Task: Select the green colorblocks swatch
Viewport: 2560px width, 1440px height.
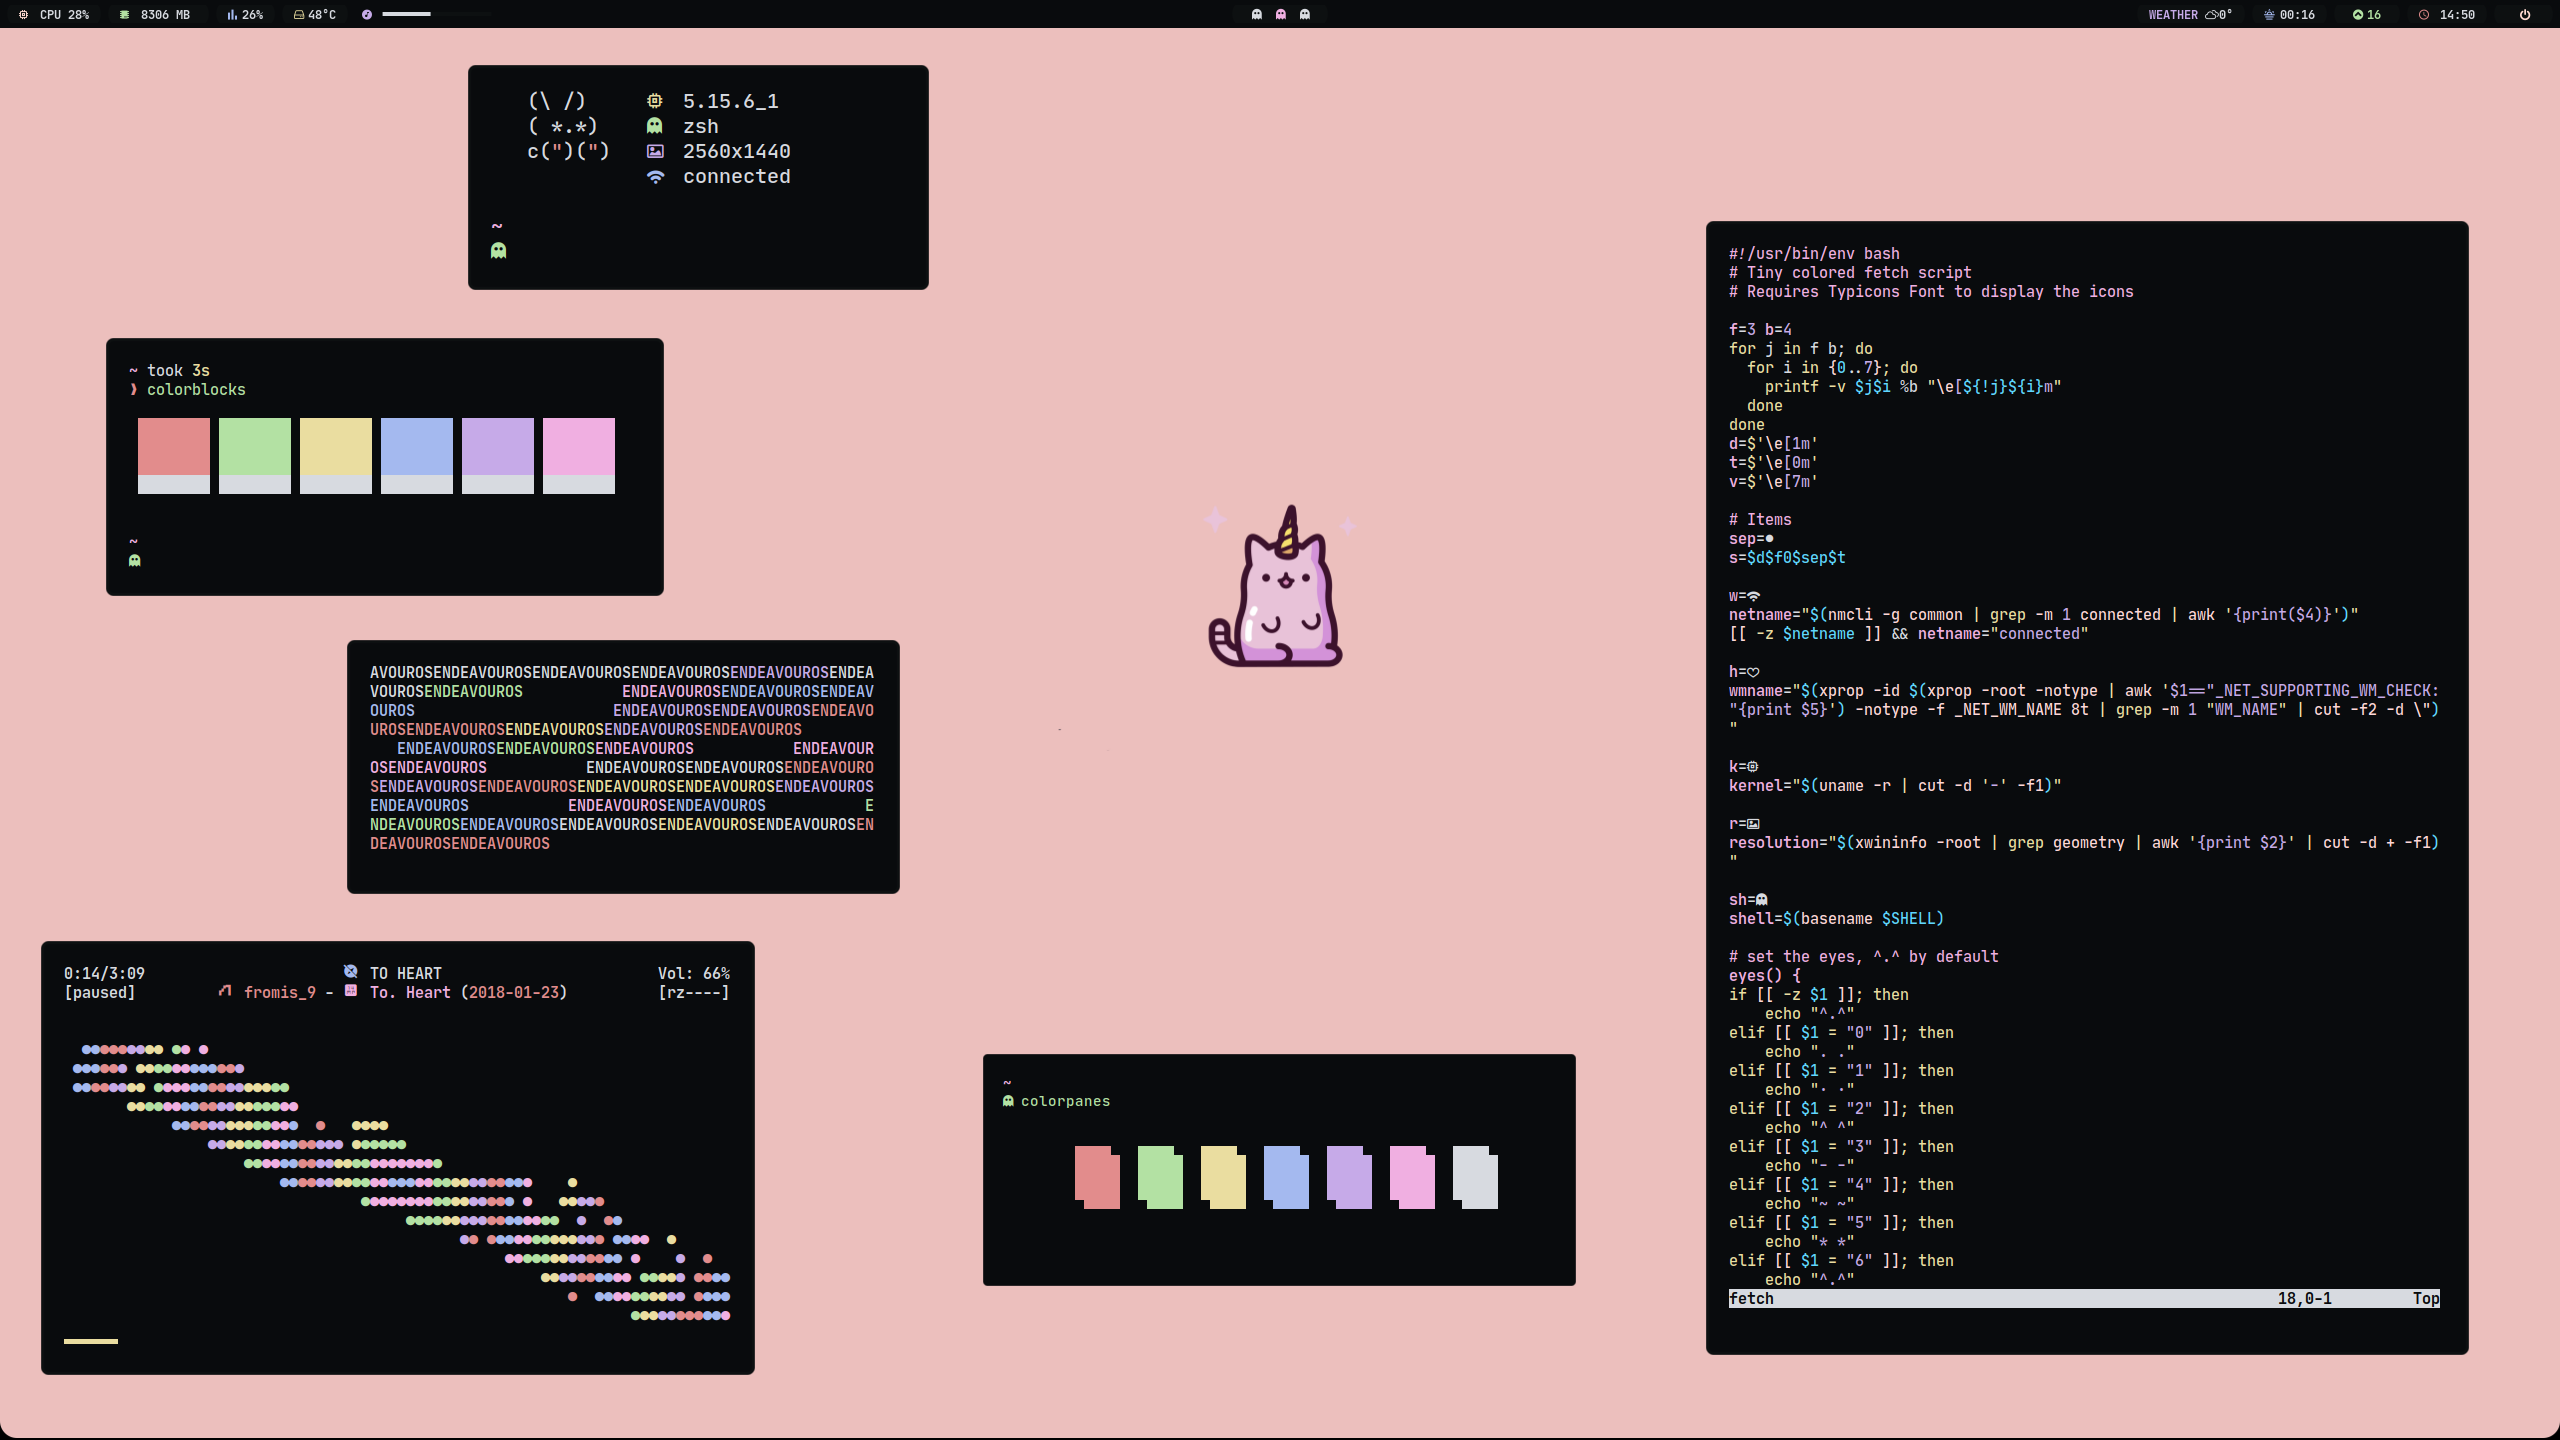Action: (255, 455)
